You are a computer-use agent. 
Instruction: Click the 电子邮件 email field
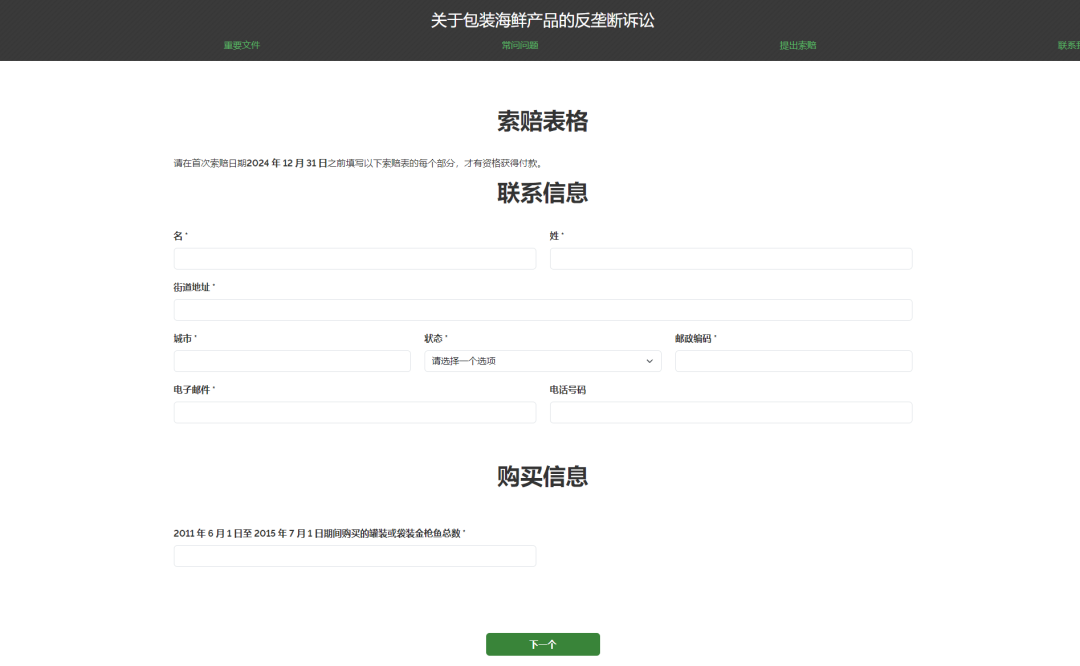pyautogui.click(x=354, y=411)
